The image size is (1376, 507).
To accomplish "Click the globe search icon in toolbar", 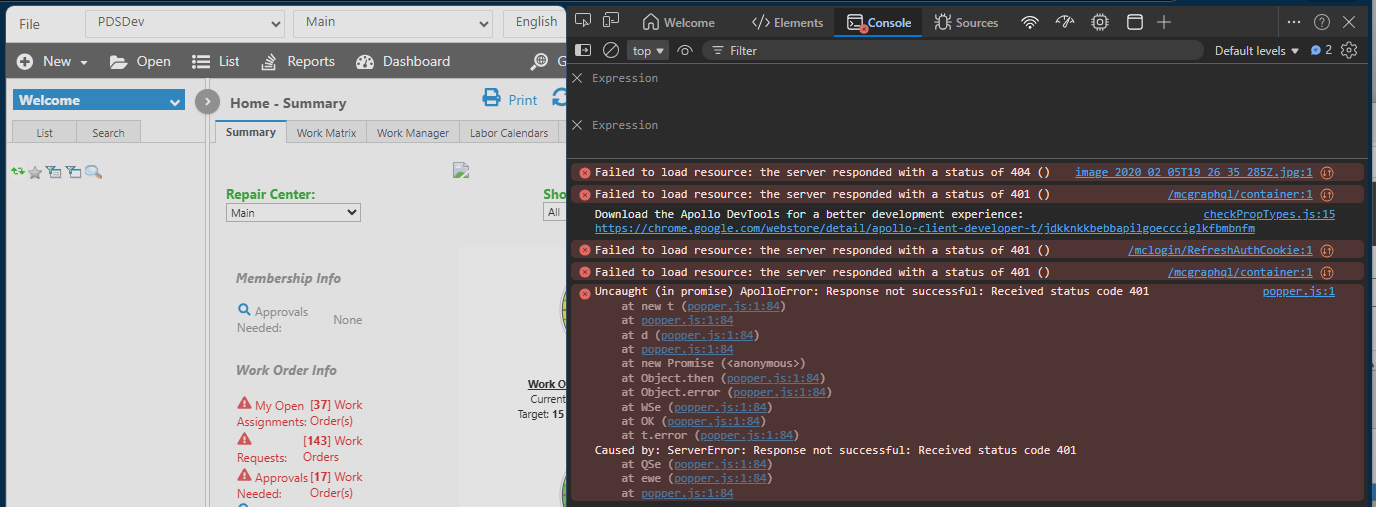I will (x=538, y=62).
